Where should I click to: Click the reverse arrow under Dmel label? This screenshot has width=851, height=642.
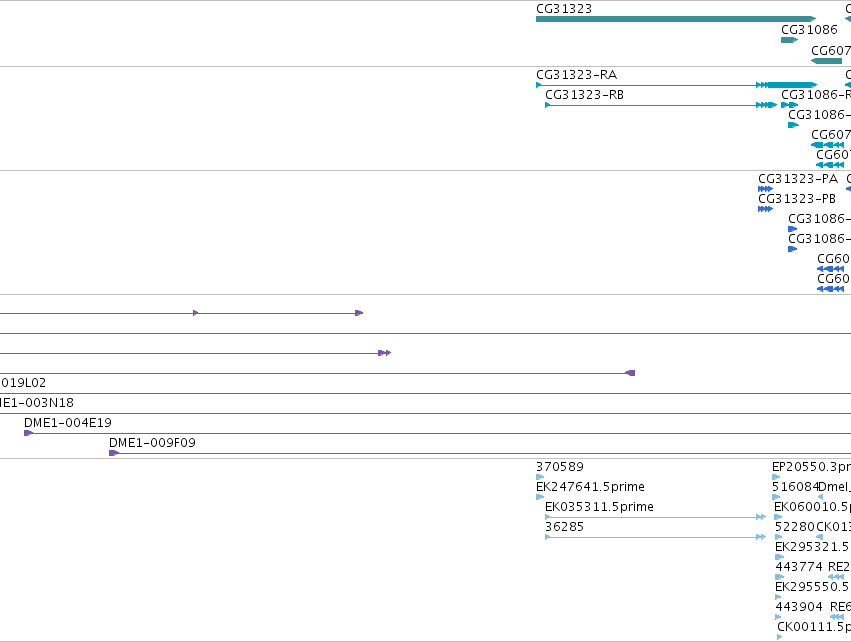click(820, 497)
